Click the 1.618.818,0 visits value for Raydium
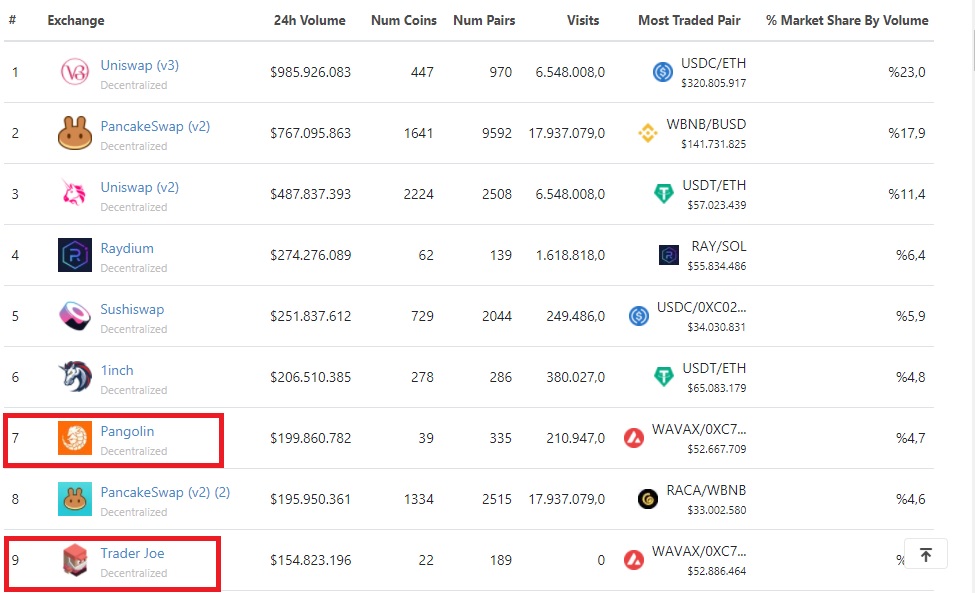This screenshot has width=975, height=593. (570, 255)
